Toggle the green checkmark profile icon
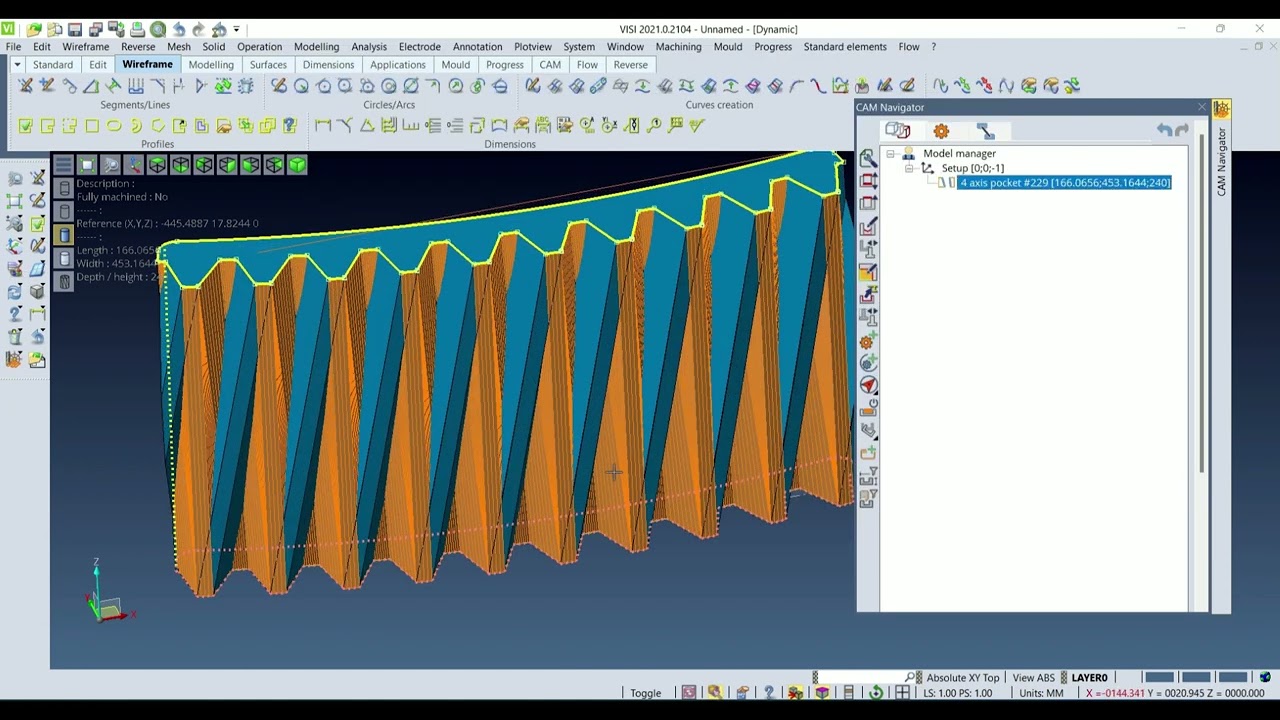Viewport: 1280px width, 720px height. pos(25,125)
